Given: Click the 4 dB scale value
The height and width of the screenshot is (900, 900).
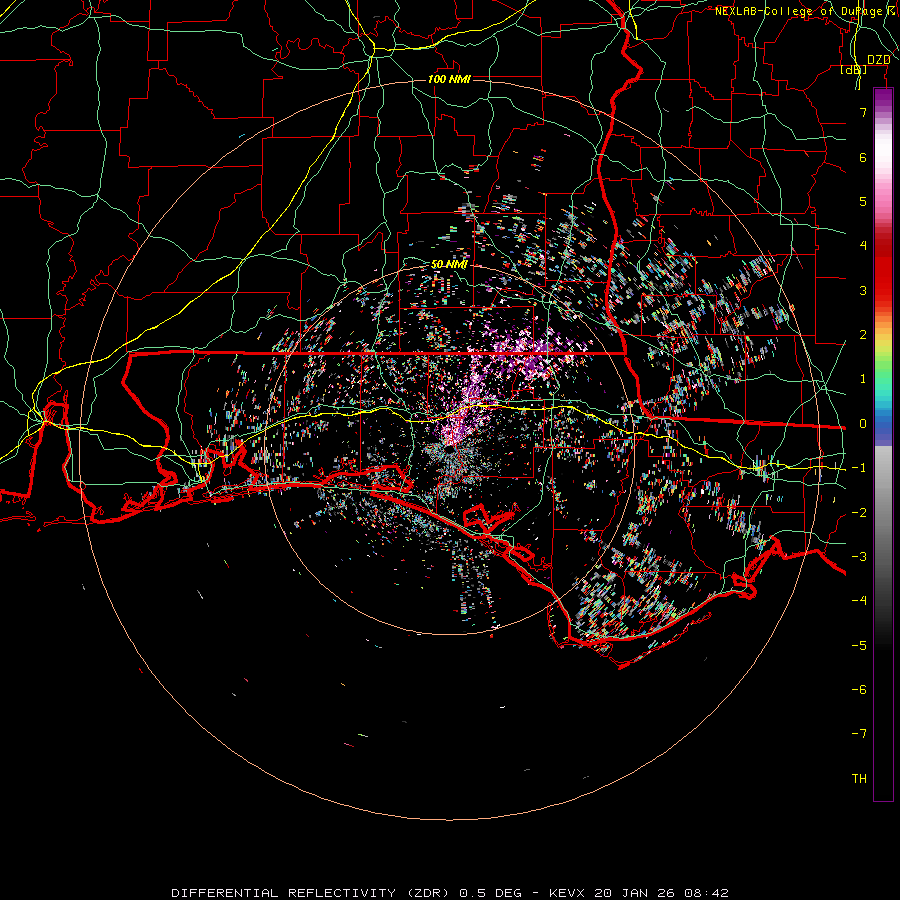Looking at the screenshot, I should (863, 246).
